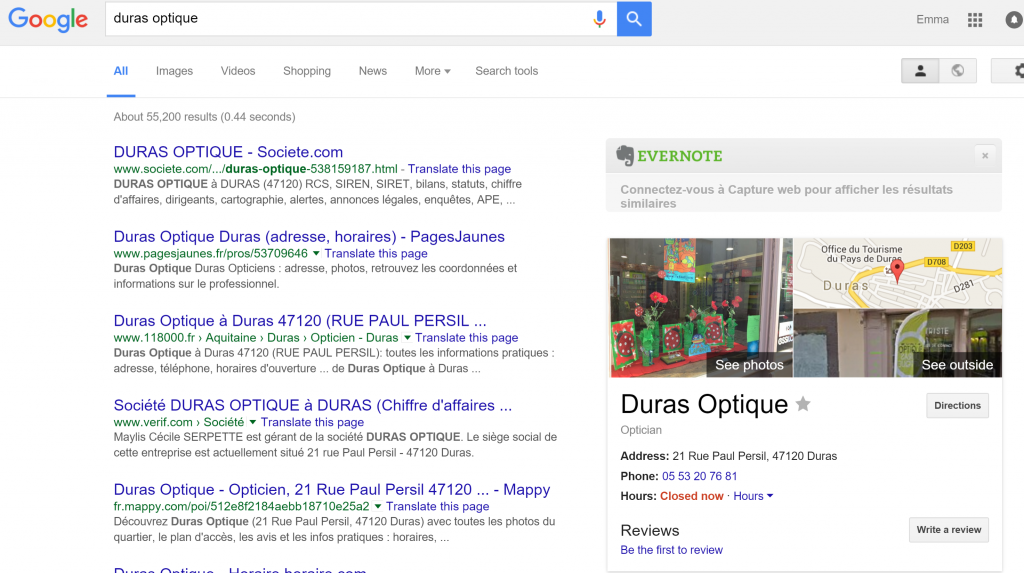Viewport: 1024px width, 573px height.
Task: Translate the verif.com result page
Action: point(312,422)
